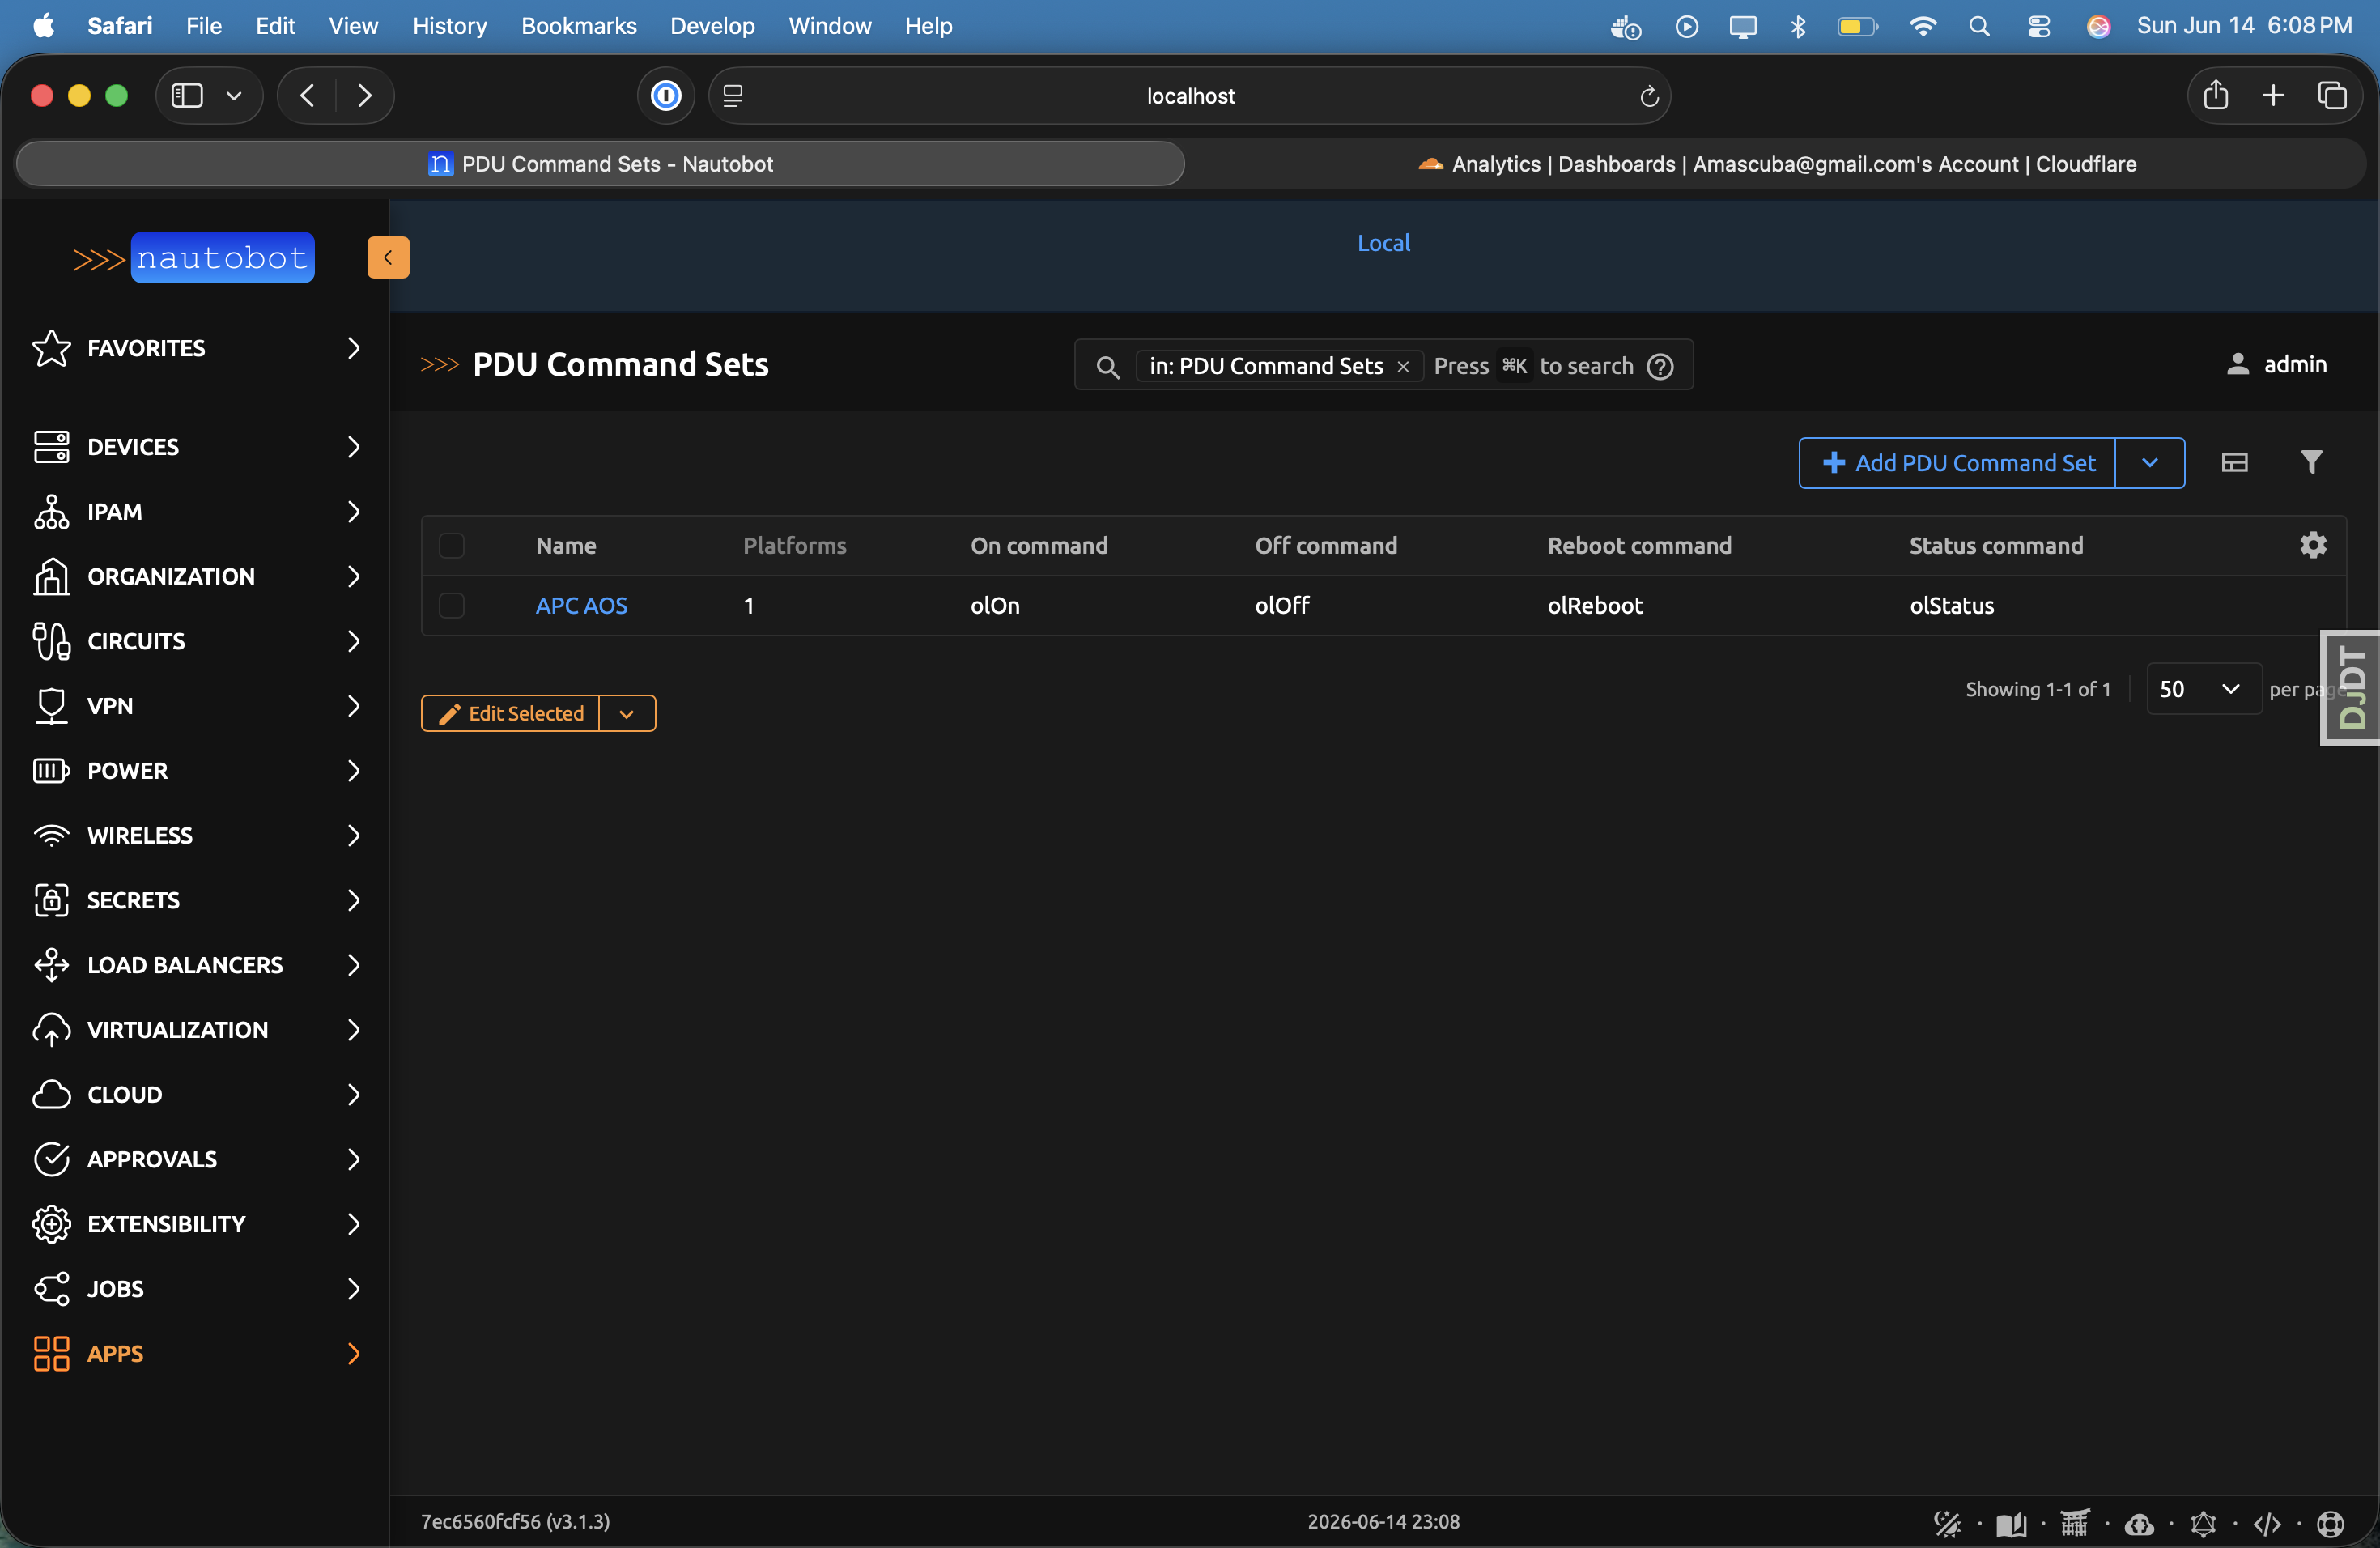2380x1548 pixels.
Task: Expand the Edit Selected dropdown arrow
Action: pos(627,713)
